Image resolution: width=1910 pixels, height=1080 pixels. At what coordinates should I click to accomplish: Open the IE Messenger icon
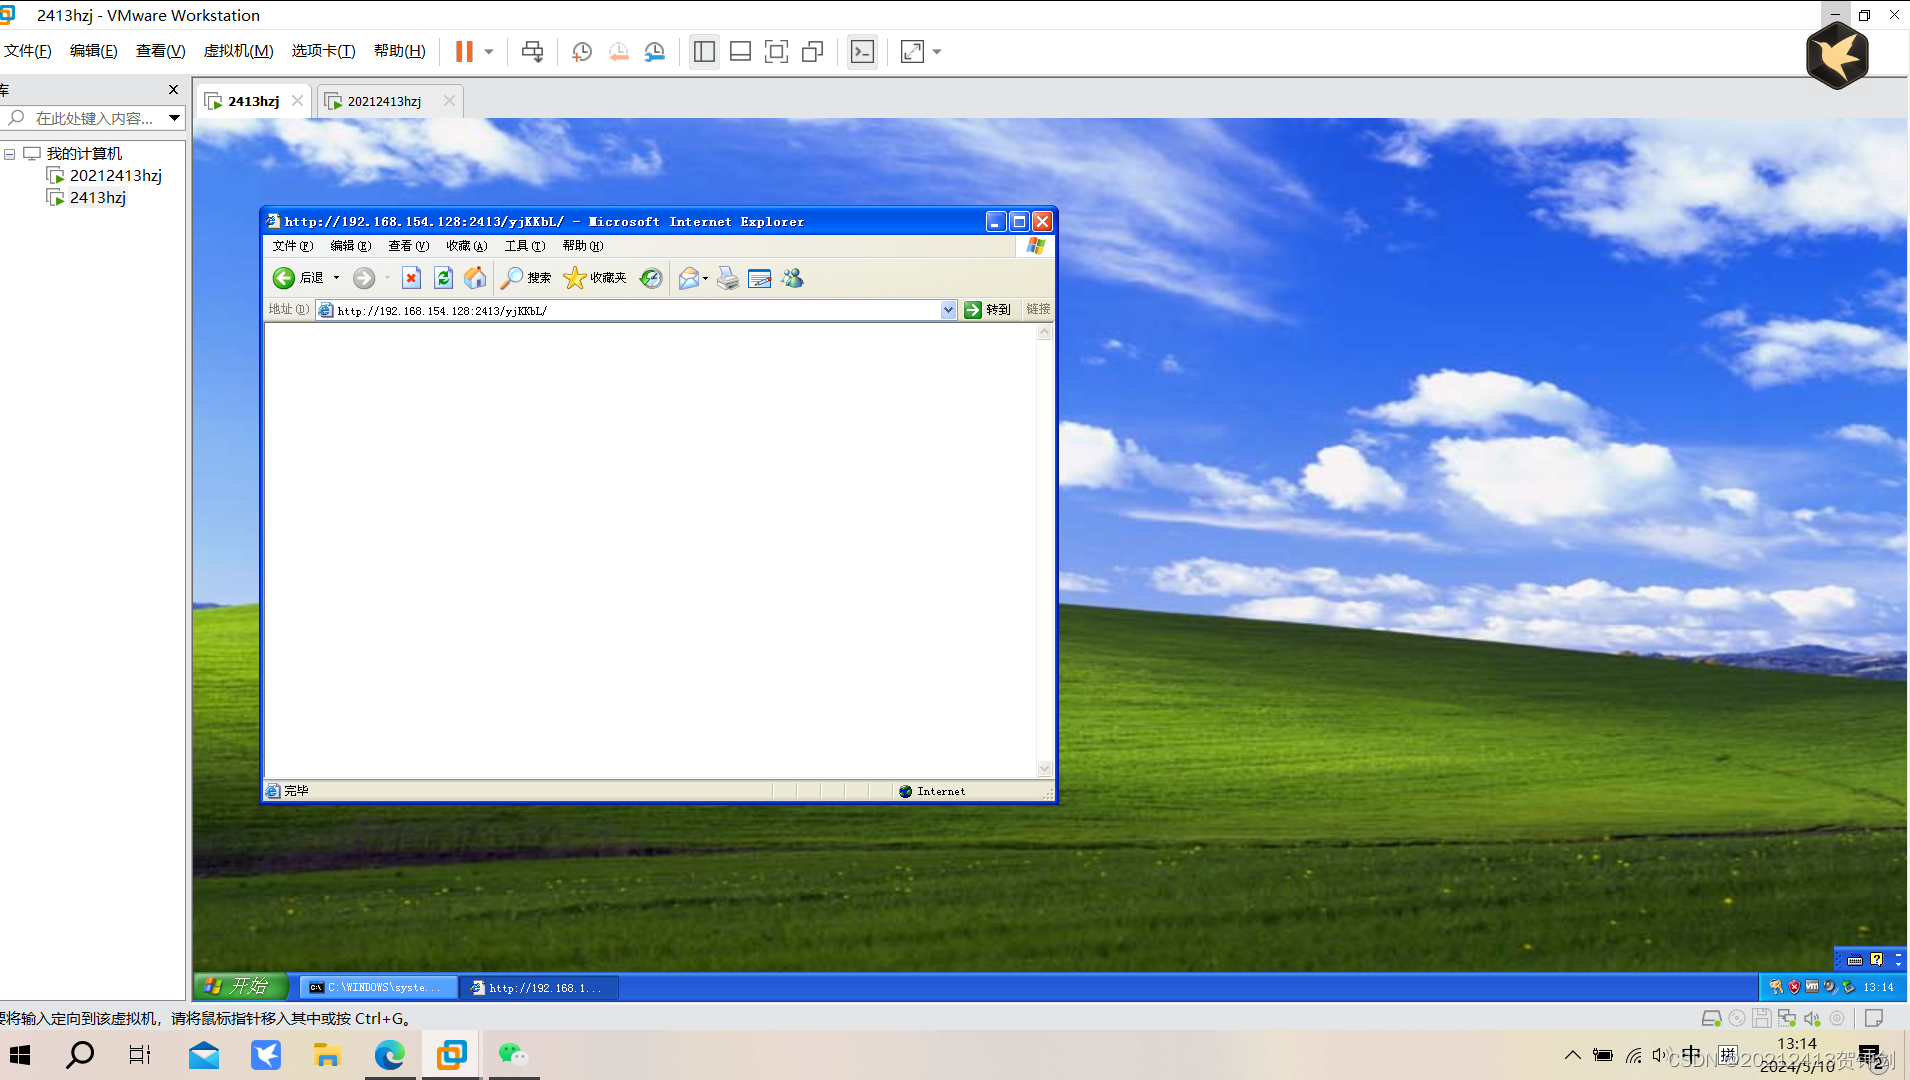pyautogui.click(x=792, y=278)
